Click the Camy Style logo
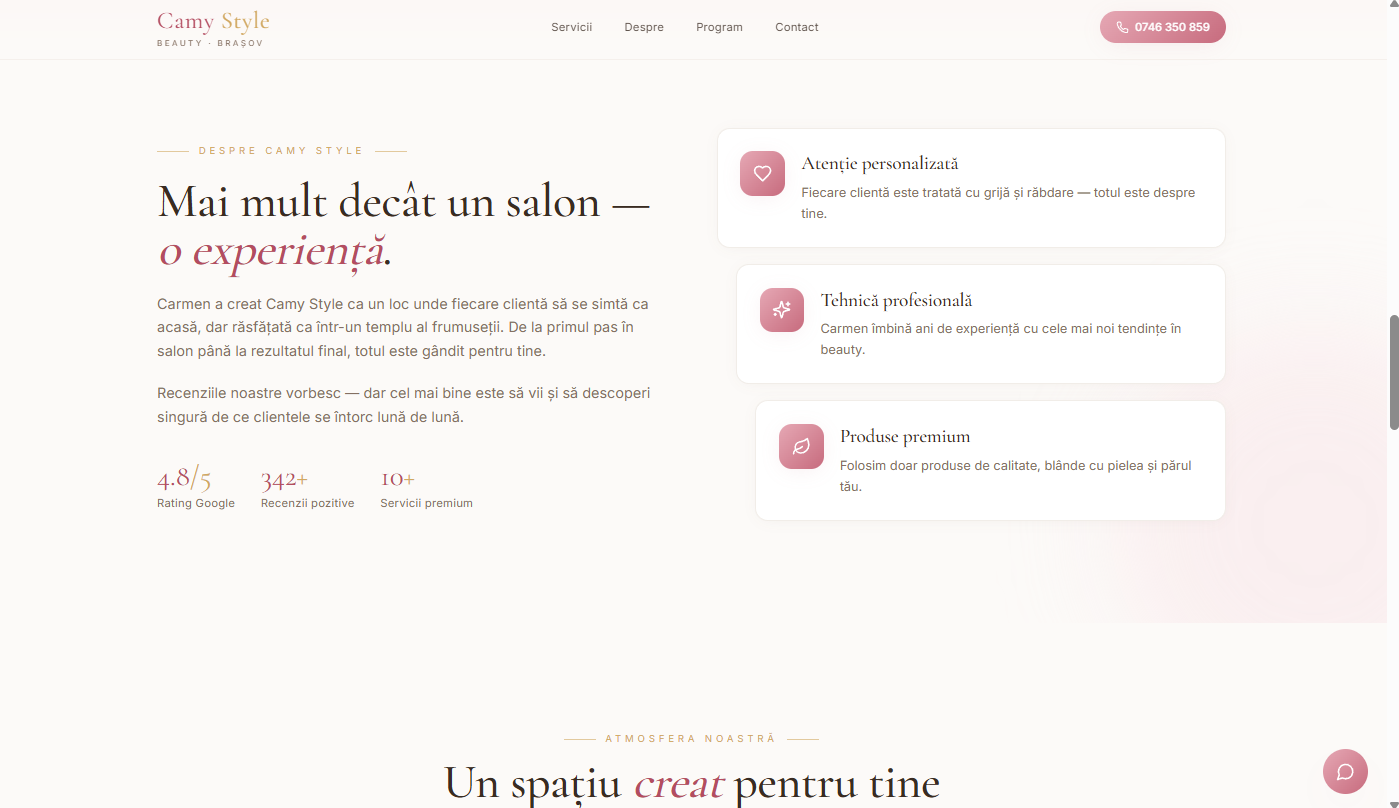The height and width of the screenshot is (808, 1399). (213, 28)
